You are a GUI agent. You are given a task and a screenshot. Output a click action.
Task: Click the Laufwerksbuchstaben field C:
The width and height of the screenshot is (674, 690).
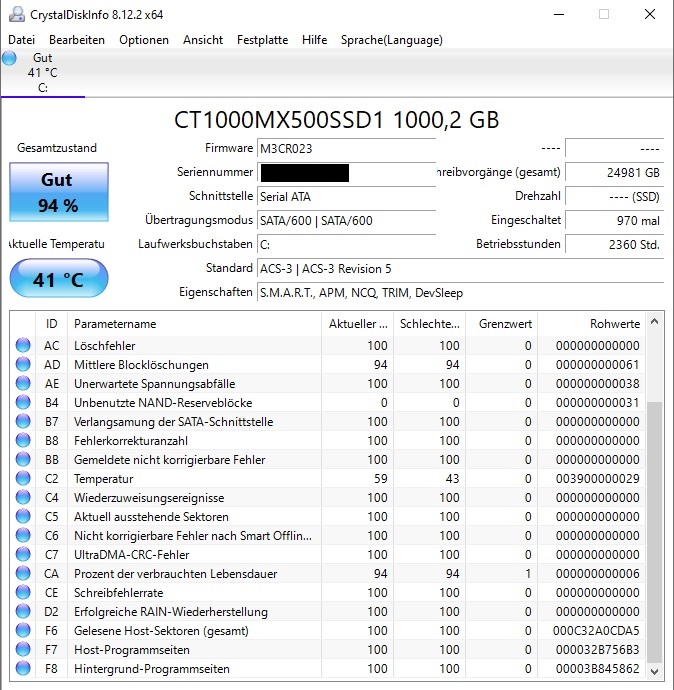pyautogui.click(x=346, y=244)
